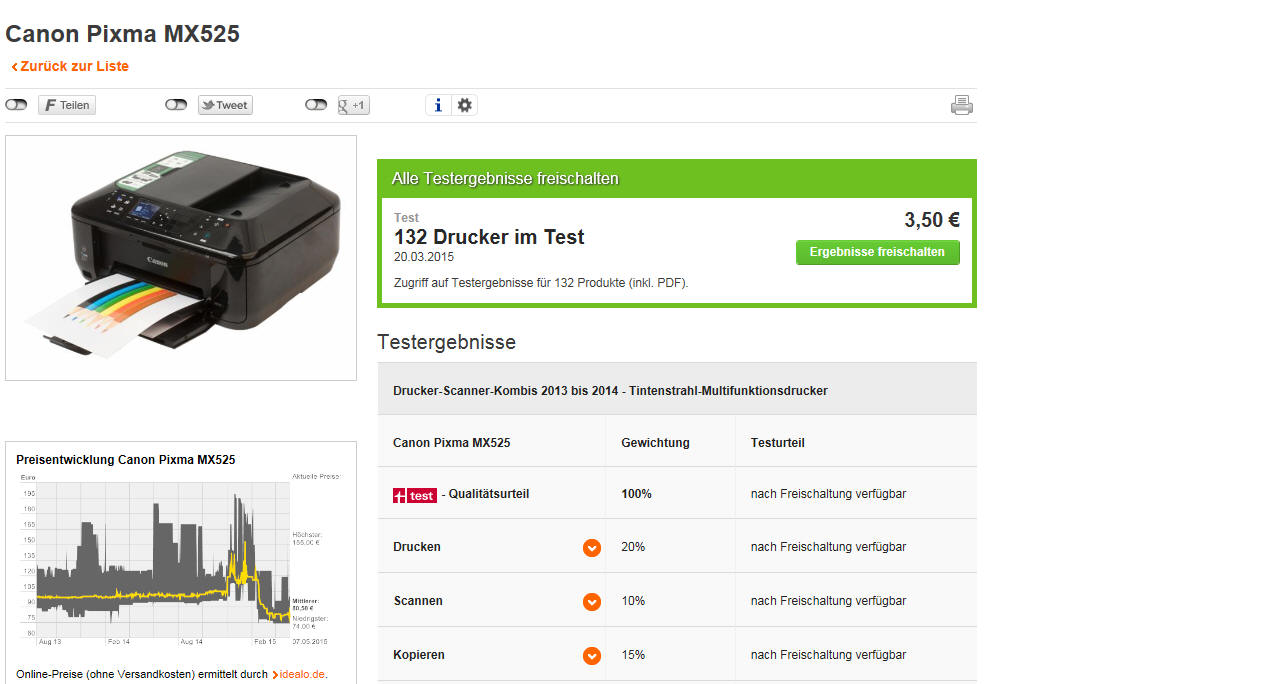
Task: Click the 132 Drucker im Test heading
Action: (x=489, y=237)
